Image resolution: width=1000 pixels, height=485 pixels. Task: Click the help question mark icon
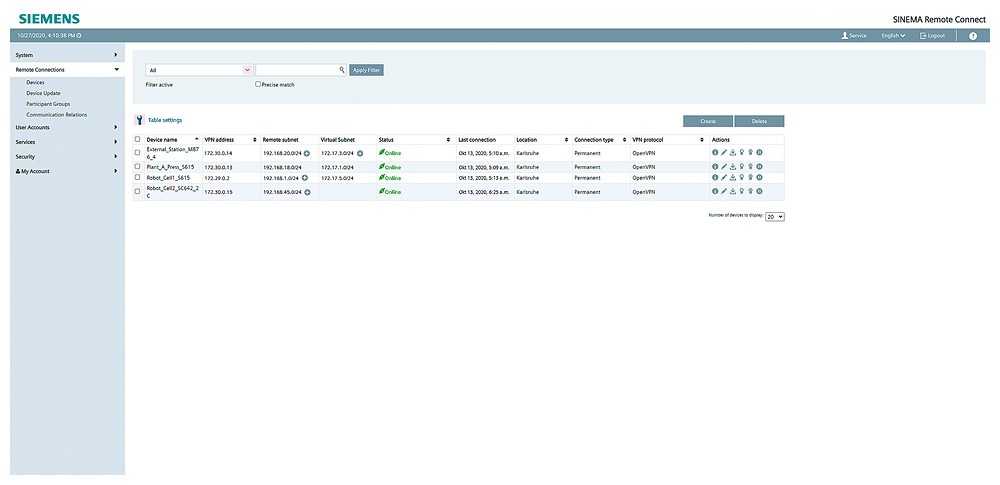[973, 35]
